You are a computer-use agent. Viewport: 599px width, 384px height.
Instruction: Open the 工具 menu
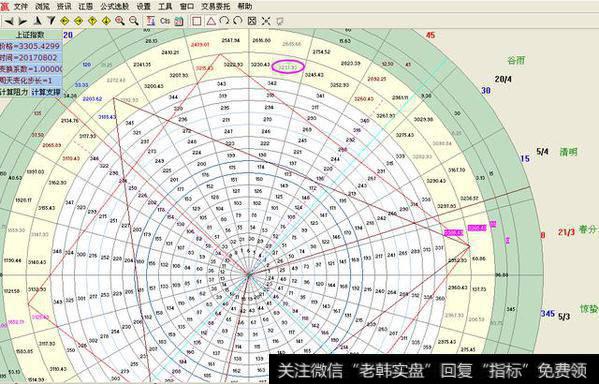[165, 6]
